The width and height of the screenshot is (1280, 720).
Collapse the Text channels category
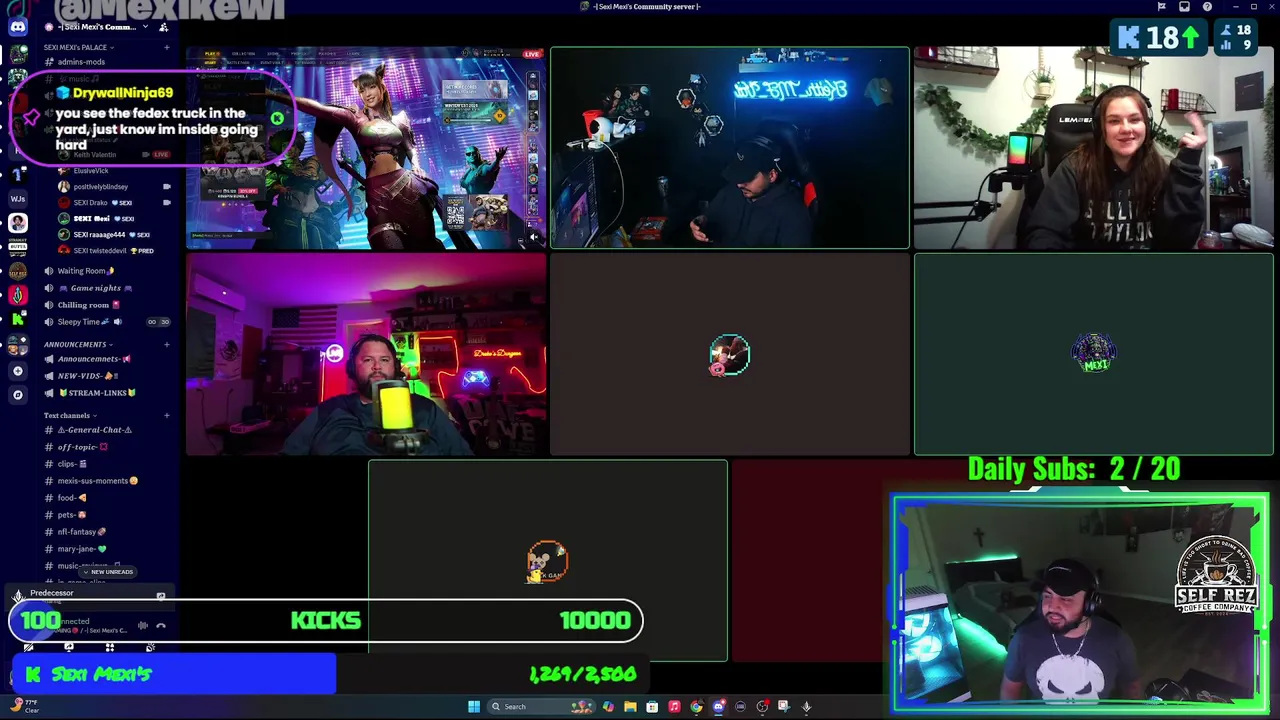coord(70,415)
